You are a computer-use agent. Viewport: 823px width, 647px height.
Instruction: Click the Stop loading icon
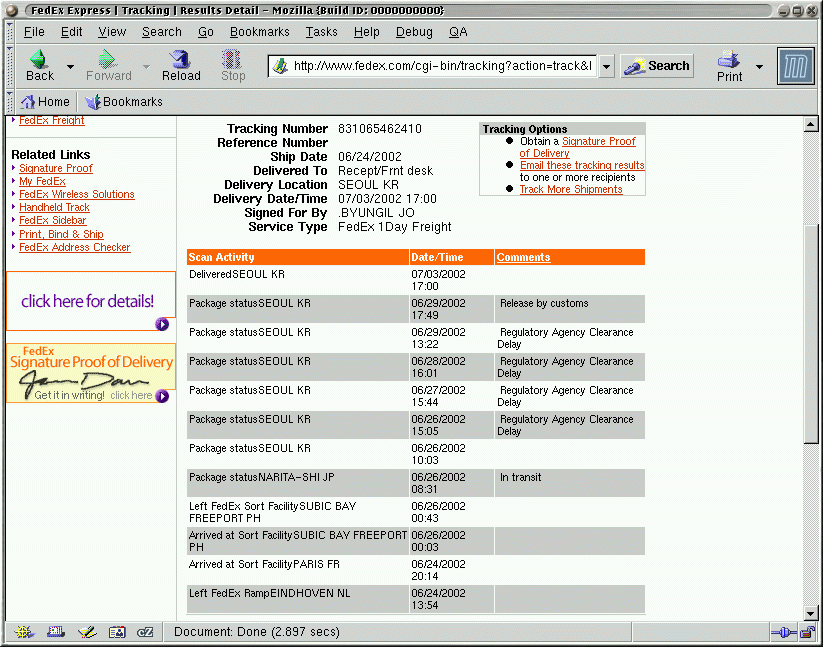tap(231, 59)
